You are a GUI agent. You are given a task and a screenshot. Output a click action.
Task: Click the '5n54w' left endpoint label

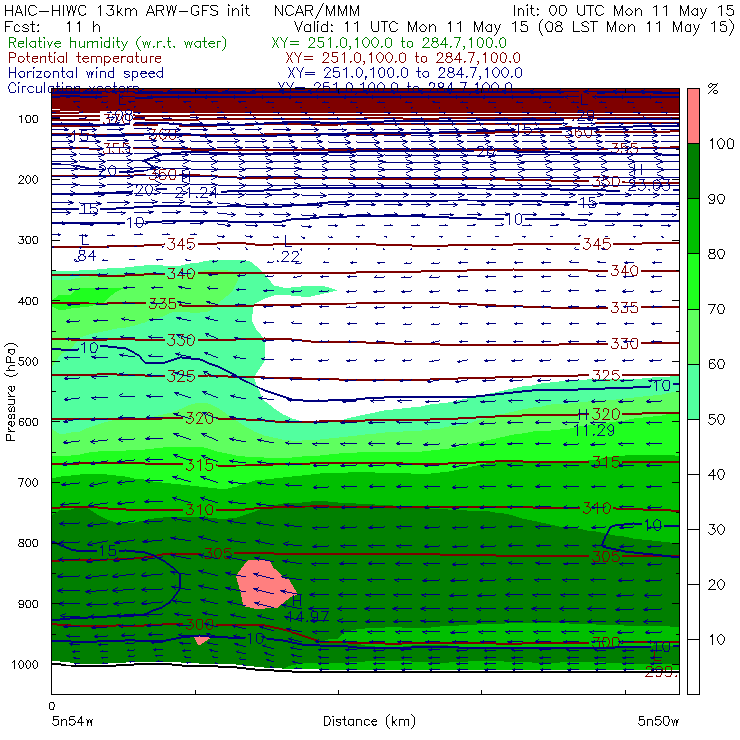pos(72,721)
